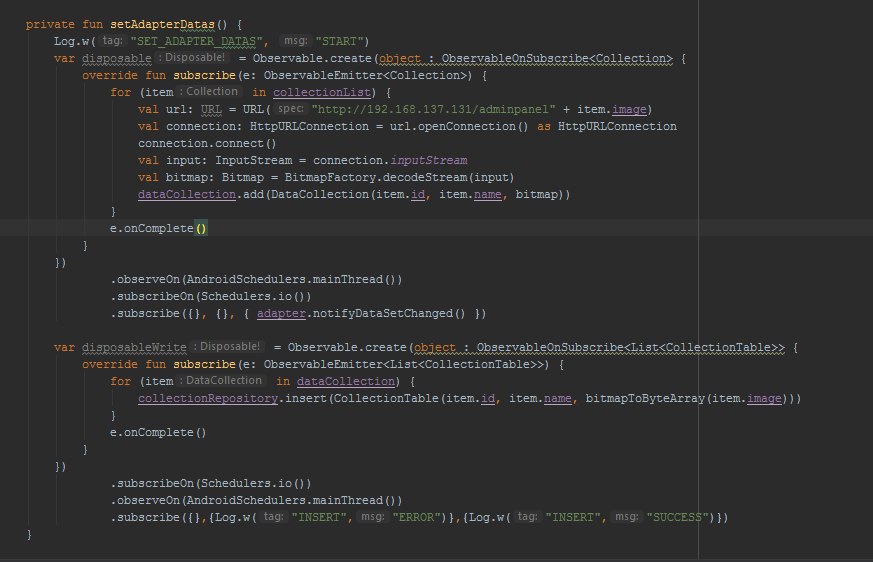This screenshot has width=873, height=562.
Task: Click the italic inputStream property
Action: click(429, 160)
